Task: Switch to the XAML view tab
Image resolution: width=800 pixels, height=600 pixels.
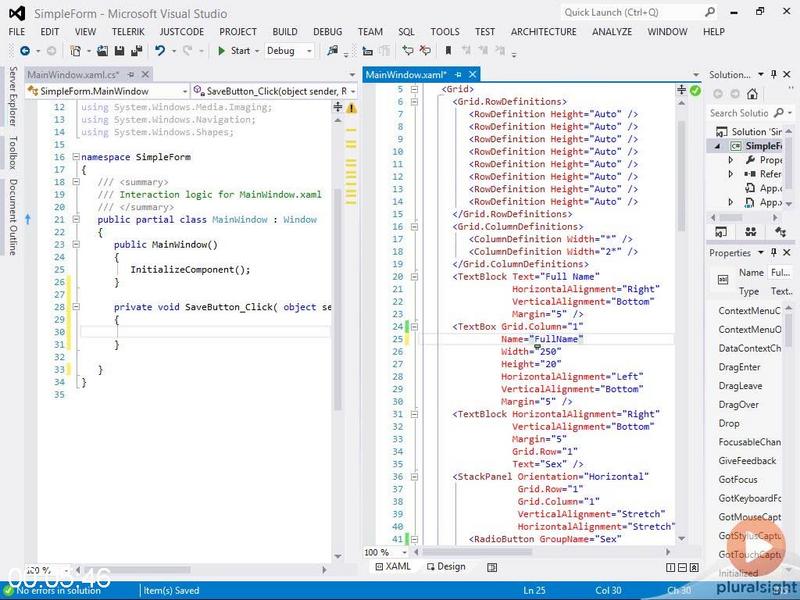Action: click(x=393, y=566)
